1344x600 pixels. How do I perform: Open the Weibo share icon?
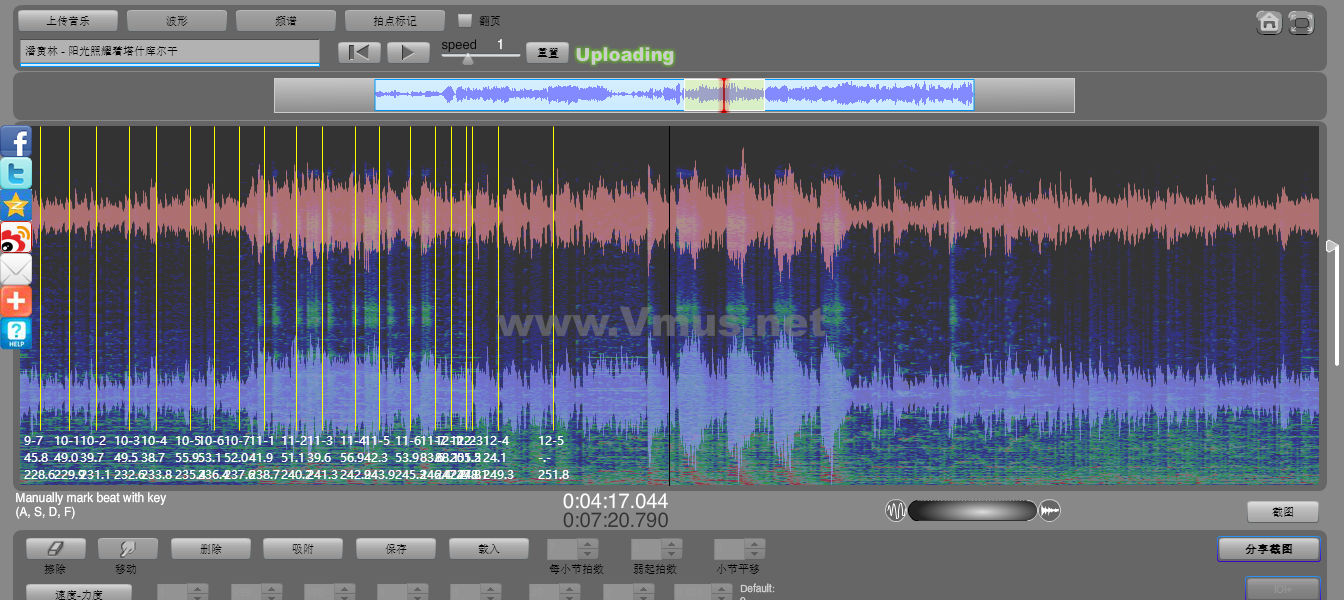pos(16,237)
